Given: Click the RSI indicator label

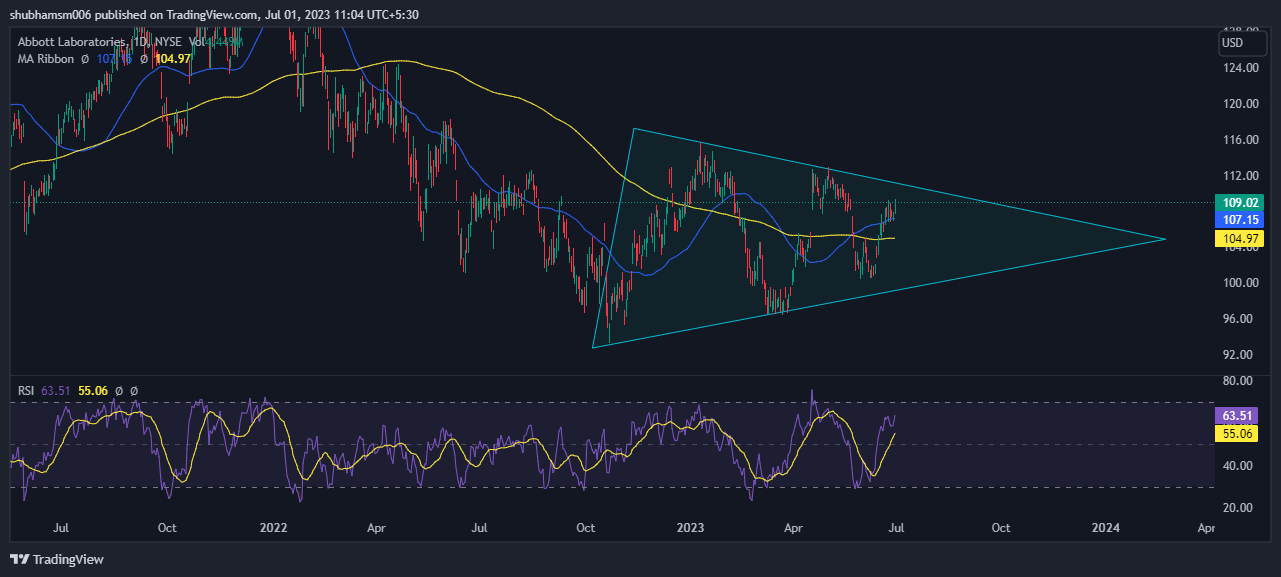Looking at the screenshot, I should click(27, 390).
